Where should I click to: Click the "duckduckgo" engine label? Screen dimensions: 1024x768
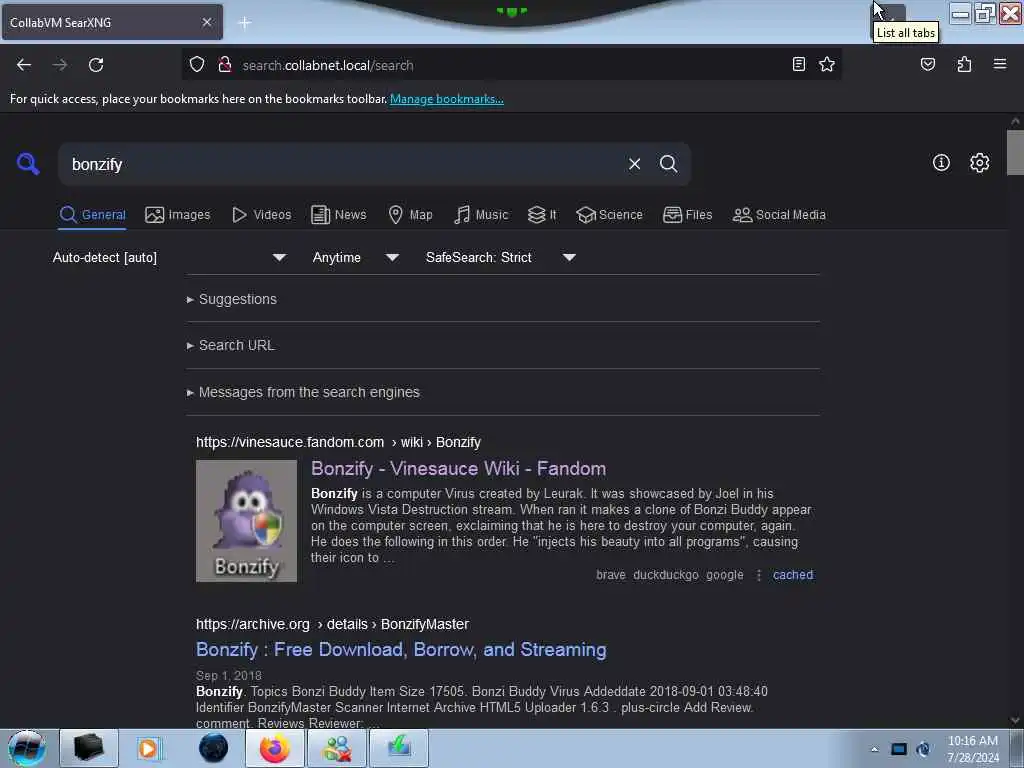pos(665,575)
